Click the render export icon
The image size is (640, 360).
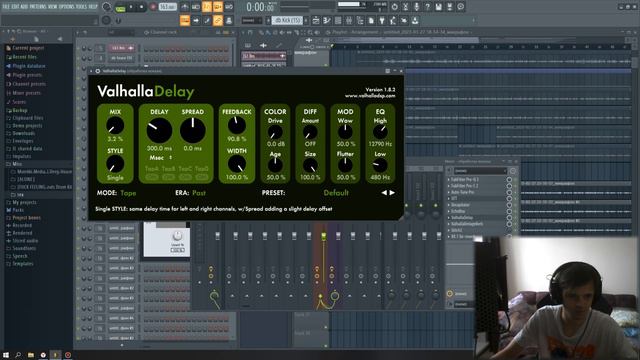[449, 7]
